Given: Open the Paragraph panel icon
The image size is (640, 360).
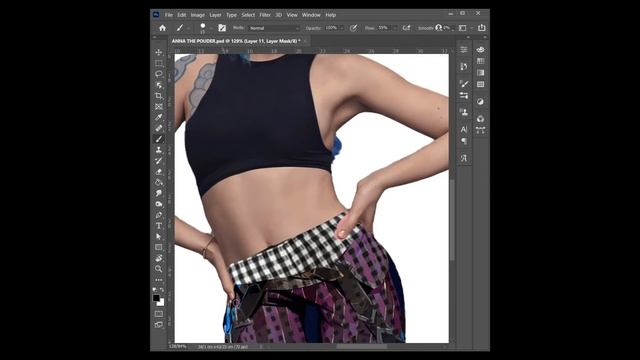Looking at the screenshot, I should 464,141.
